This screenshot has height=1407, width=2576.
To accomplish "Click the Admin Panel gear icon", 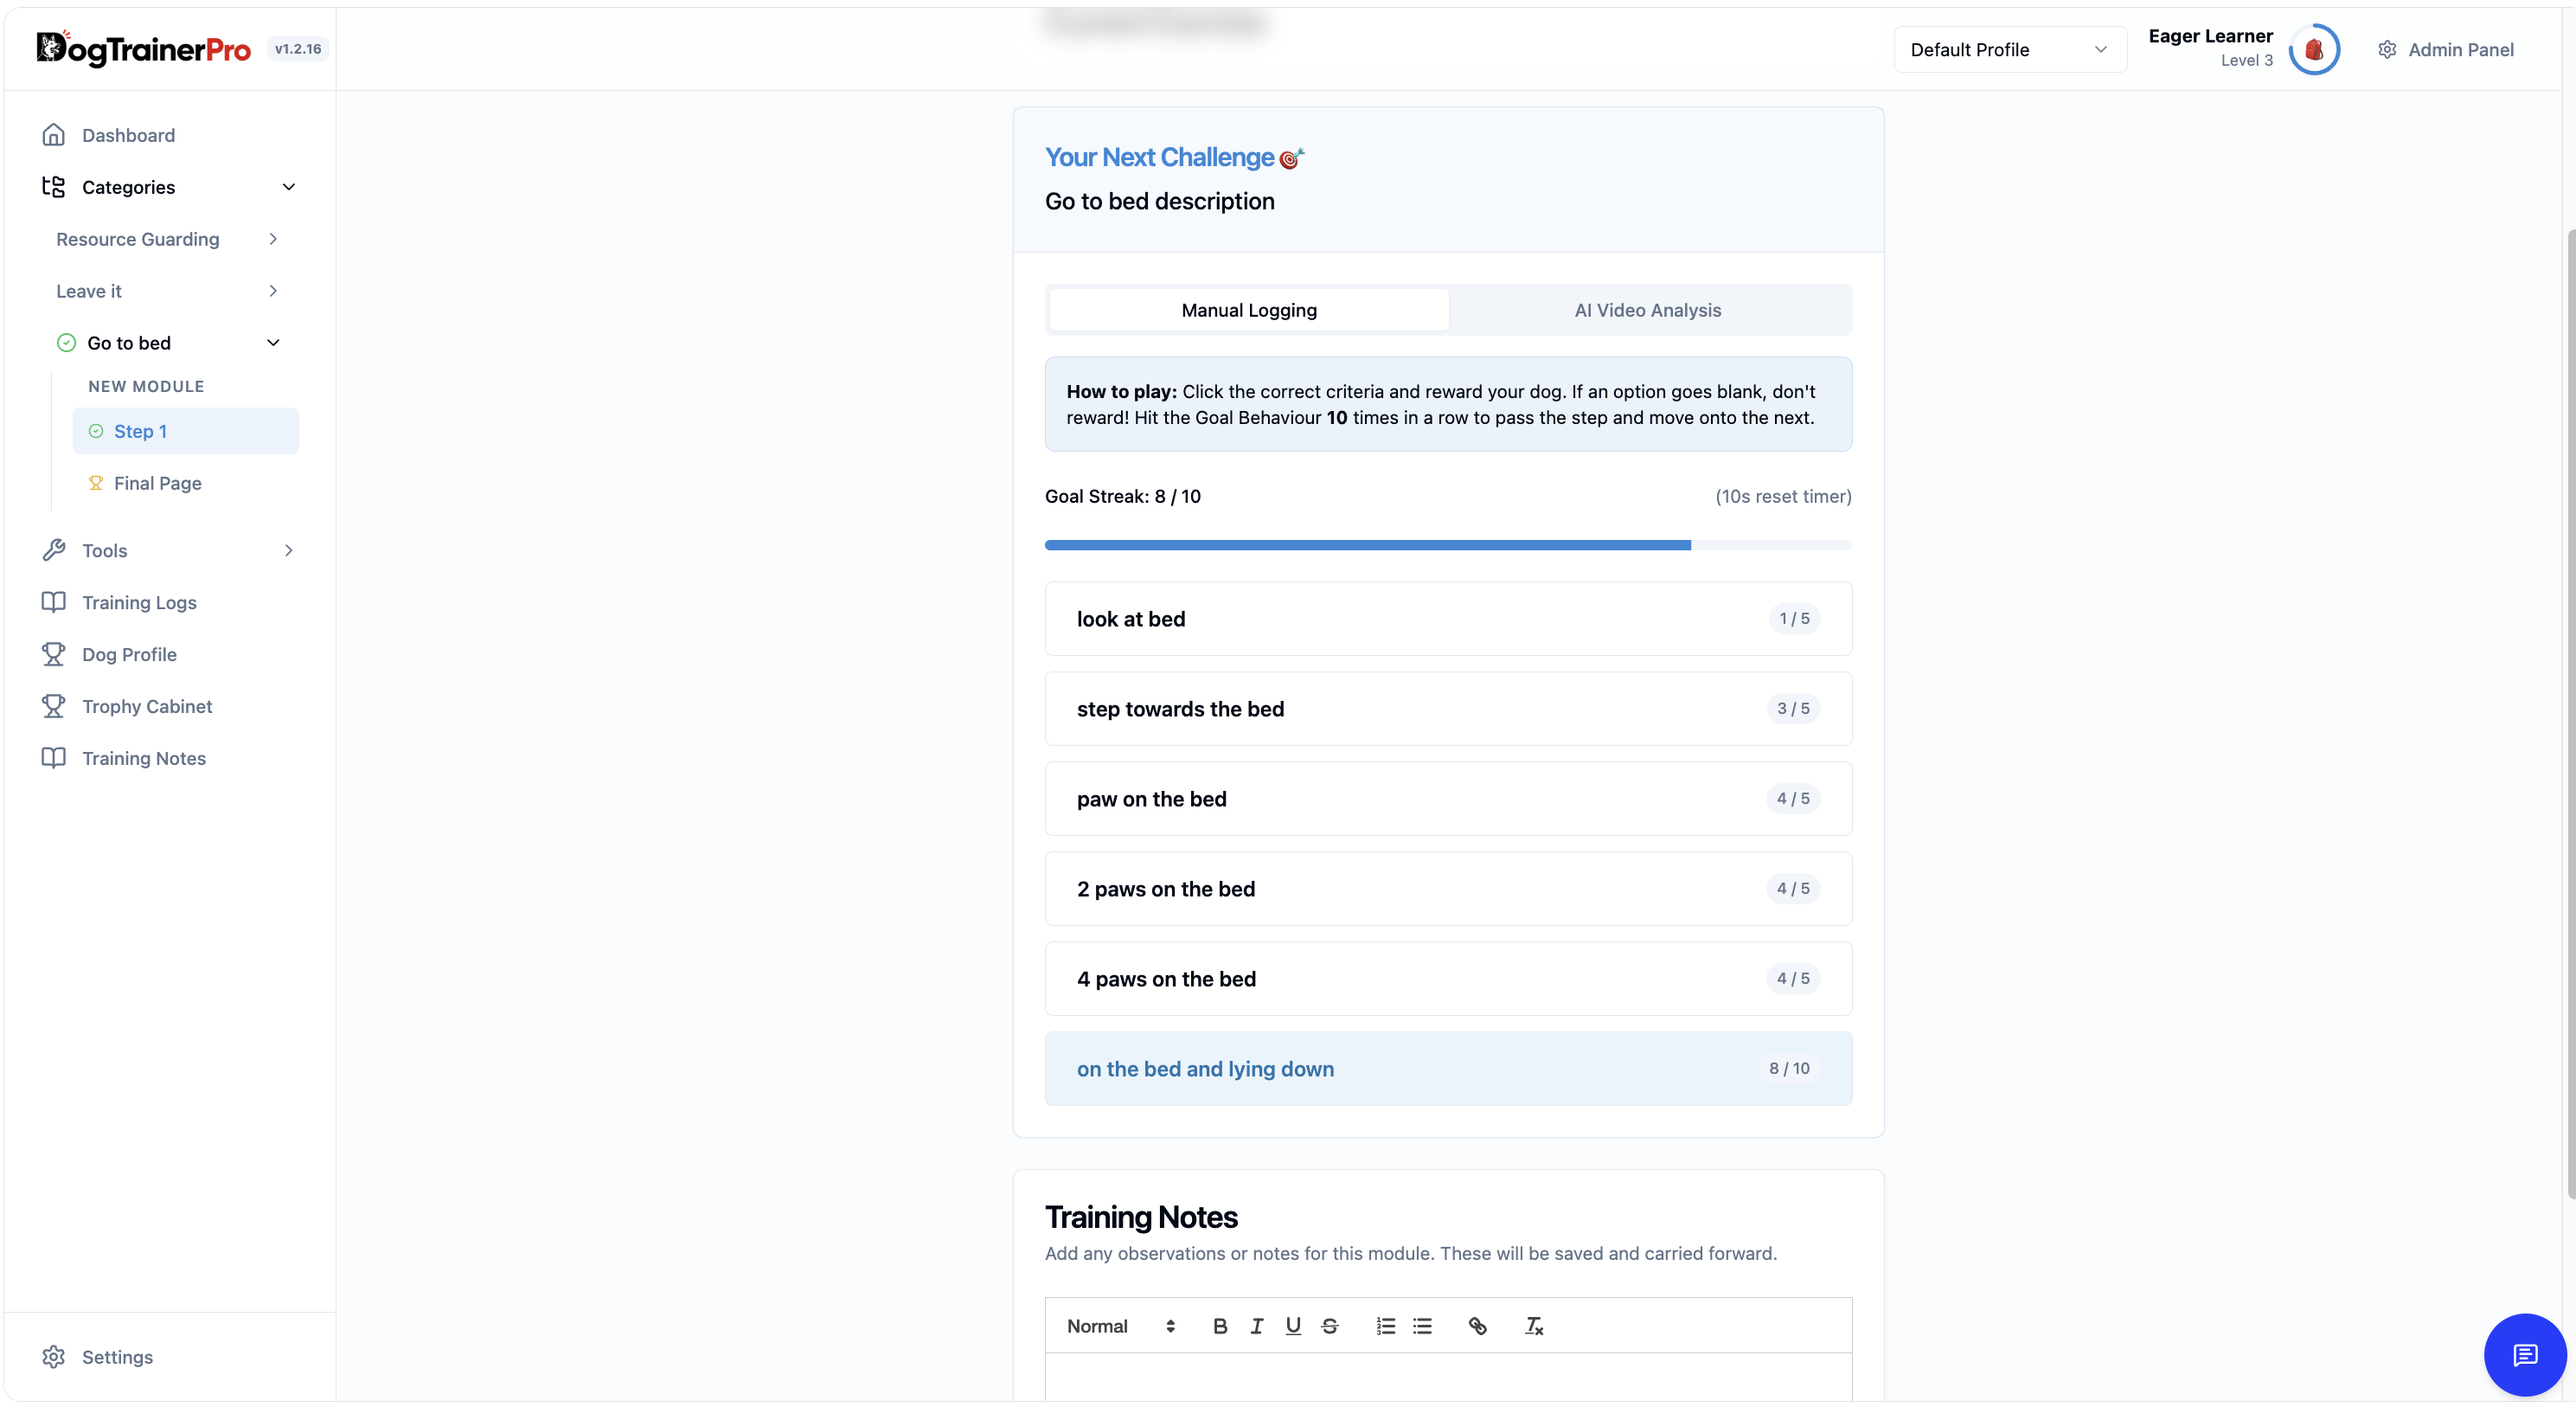I will click(2387, 50).
